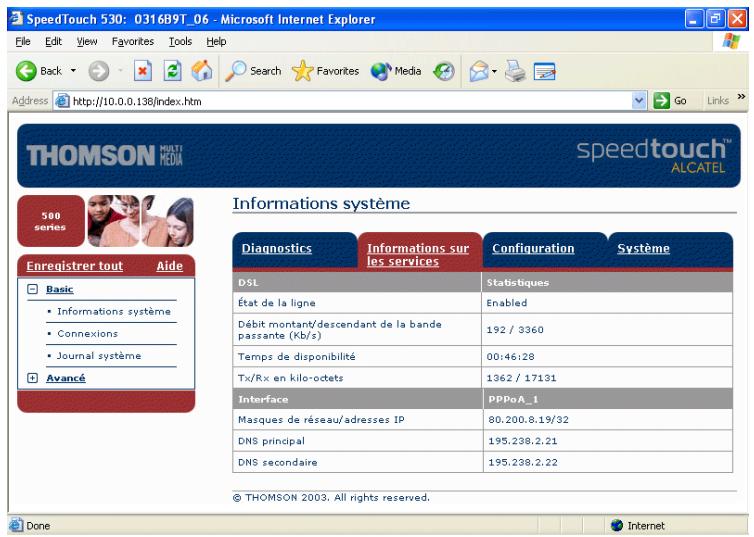Click the address bar URL field
Image resolution: width=754 pixels, height=537 pixels.
tap(351, 101)
